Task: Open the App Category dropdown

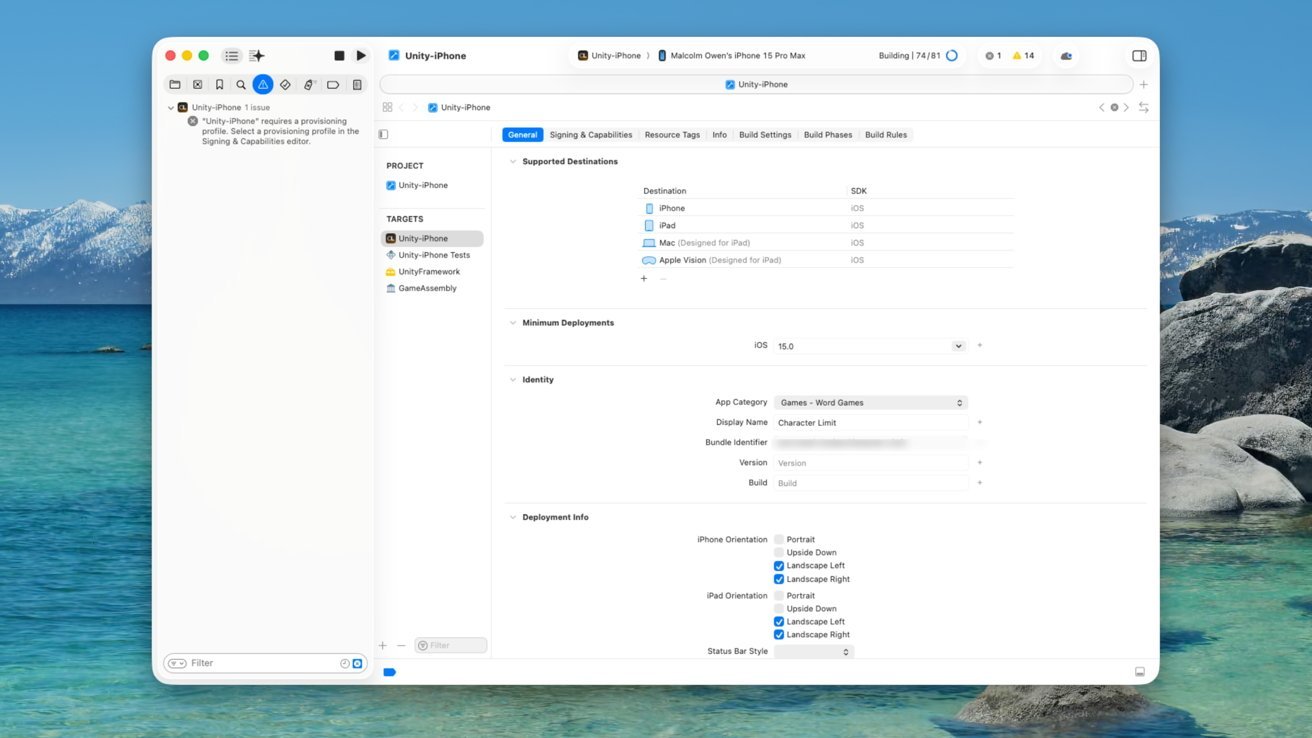Action: click(x=870, y=403)
